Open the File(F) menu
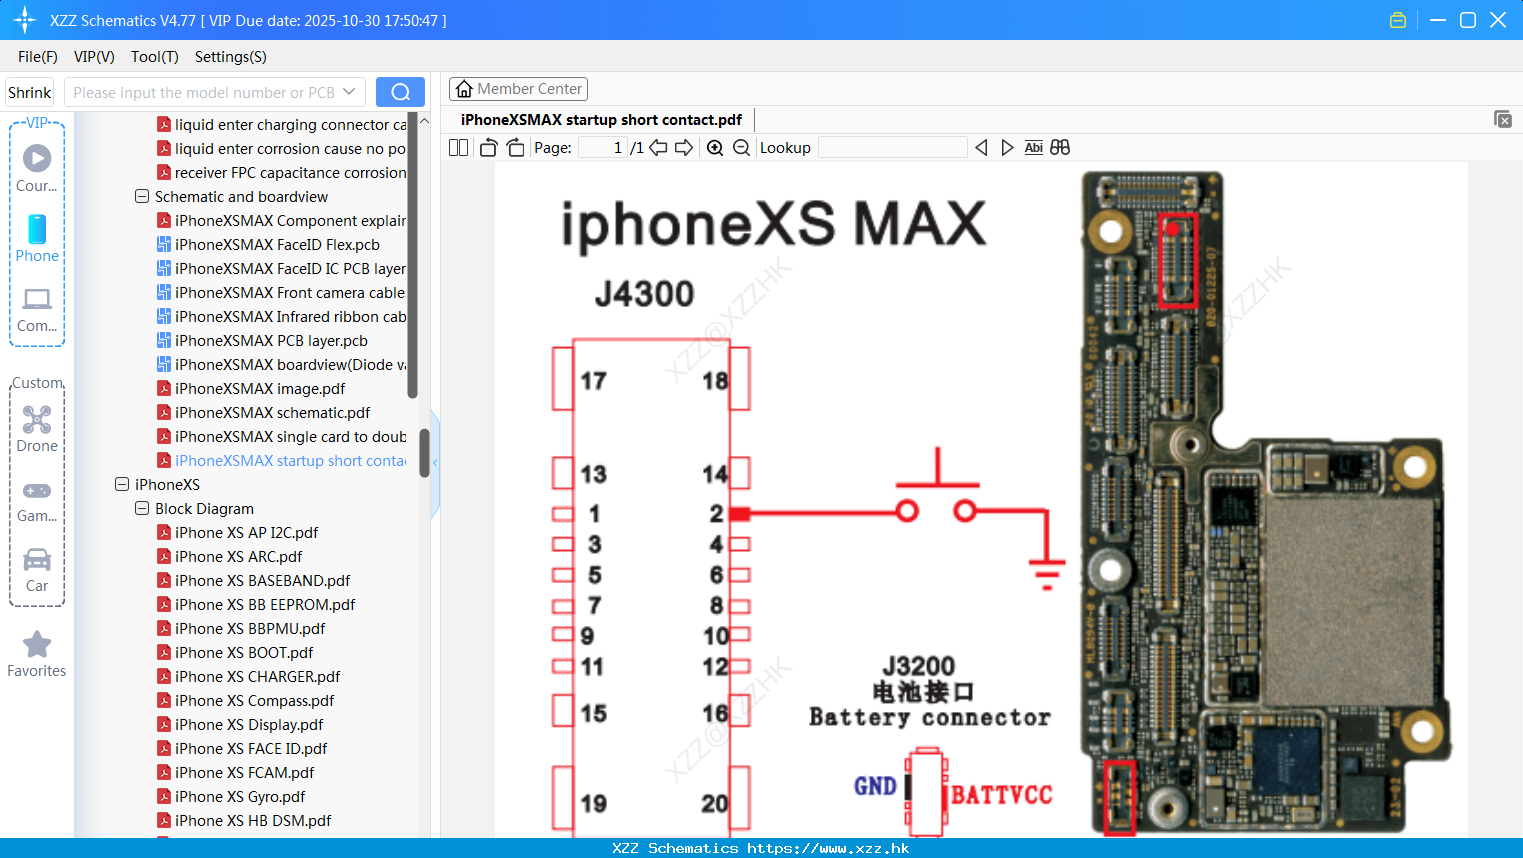The width and height of the screenshot is (1523, 858). [38, 57]
